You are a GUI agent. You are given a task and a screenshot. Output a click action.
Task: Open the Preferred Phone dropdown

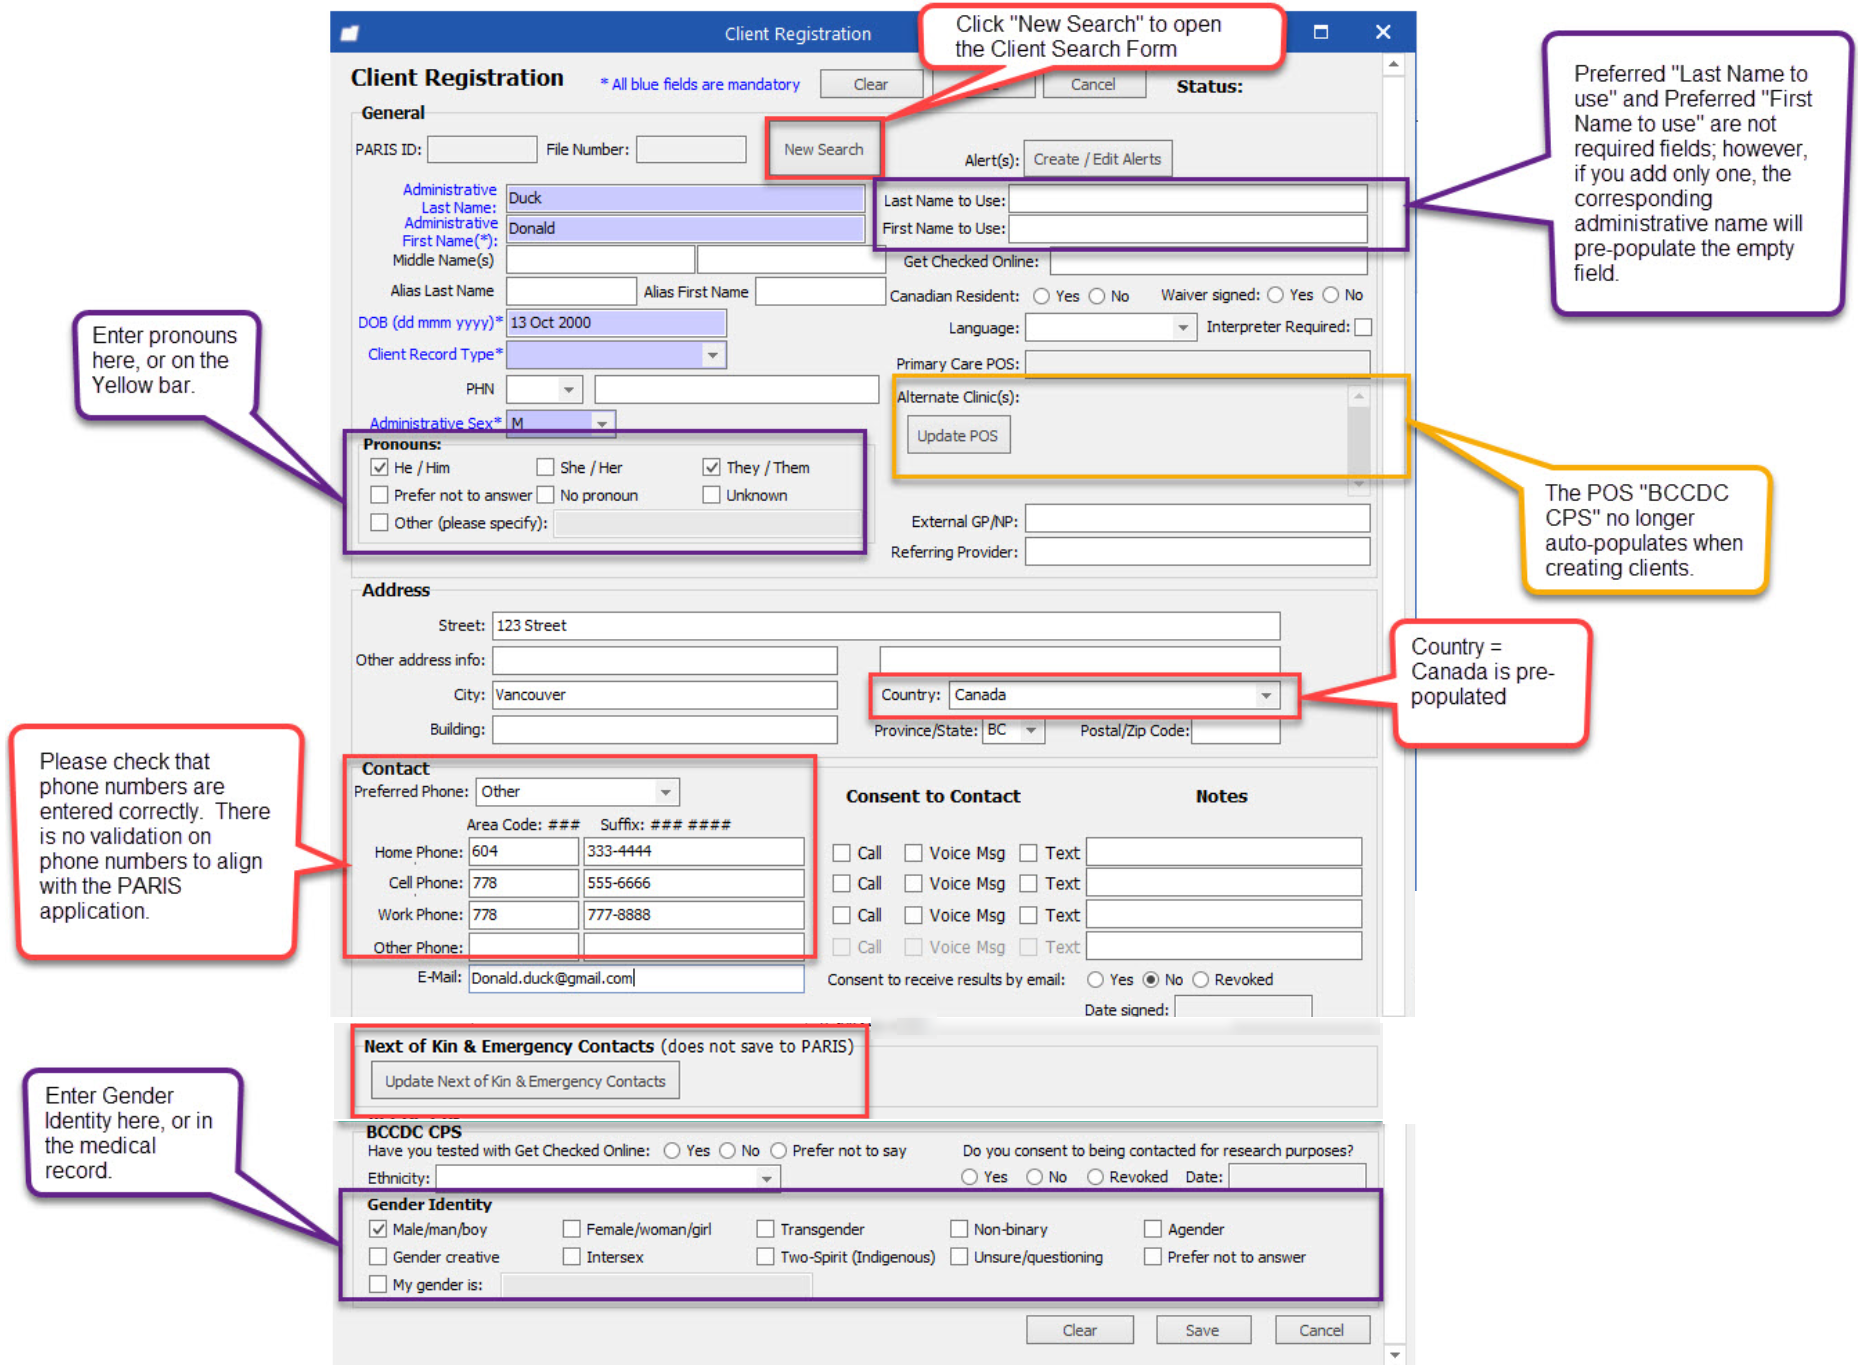coord(665,792)
